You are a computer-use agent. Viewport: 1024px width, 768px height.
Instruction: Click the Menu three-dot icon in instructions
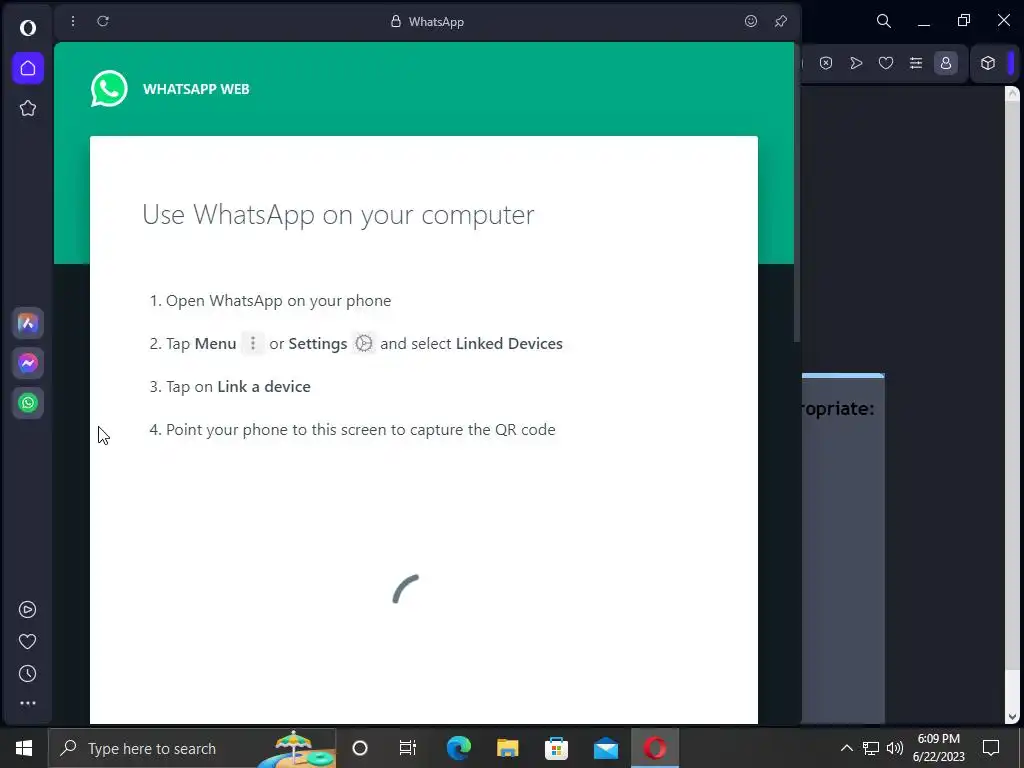[253, 343]
